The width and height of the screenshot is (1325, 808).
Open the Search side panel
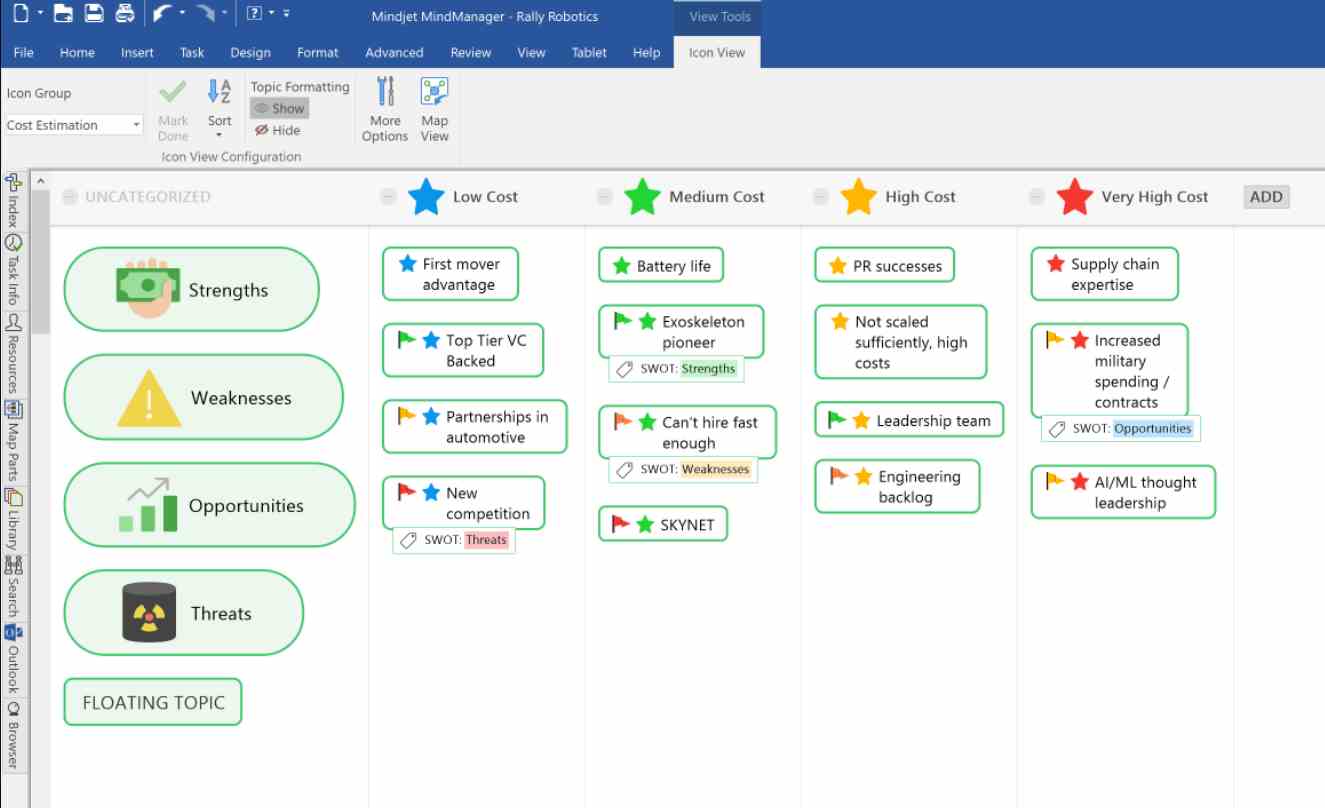13,585
